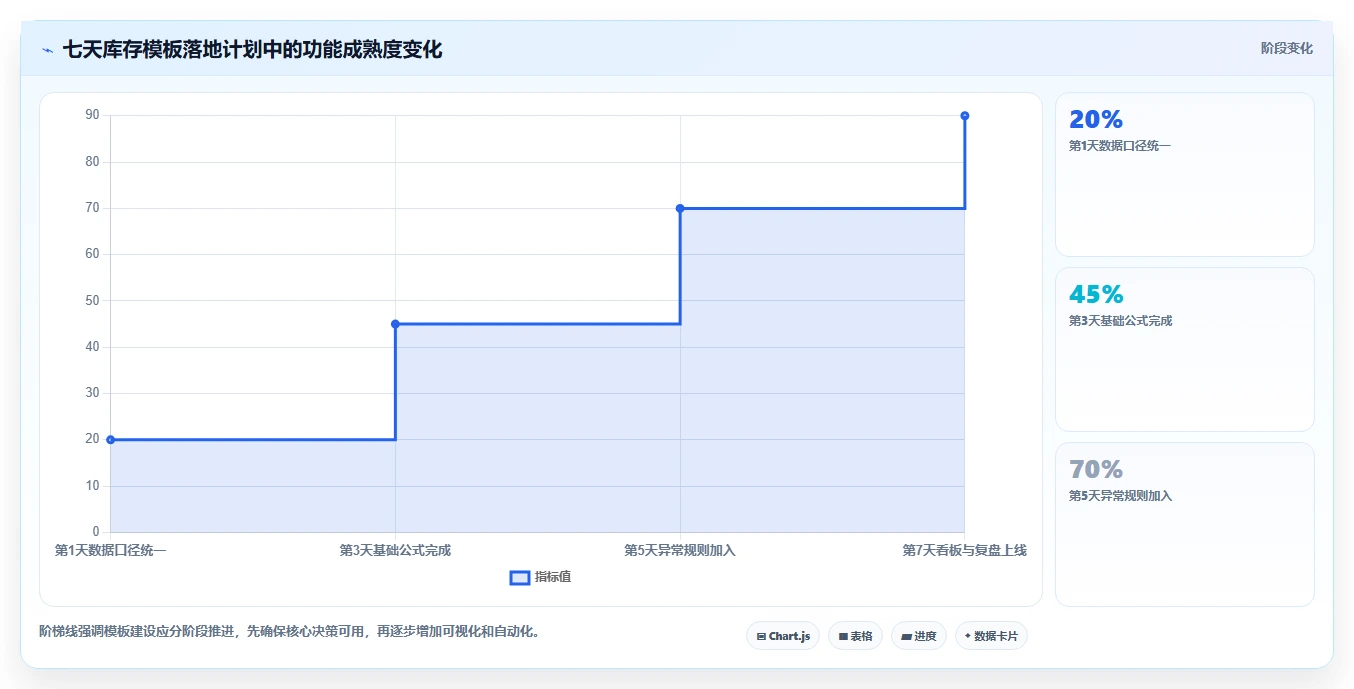Toggle the 指标值 legend item
Screen dimensions: 1354x689
541,577
